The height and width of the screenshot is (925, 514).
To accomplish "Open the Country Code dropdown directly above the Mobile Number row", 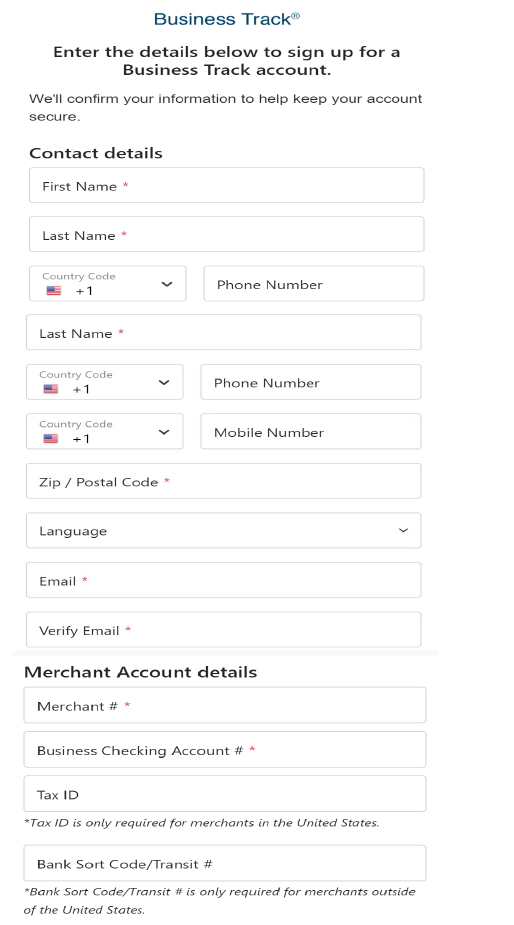I will [x=104, y=382].
